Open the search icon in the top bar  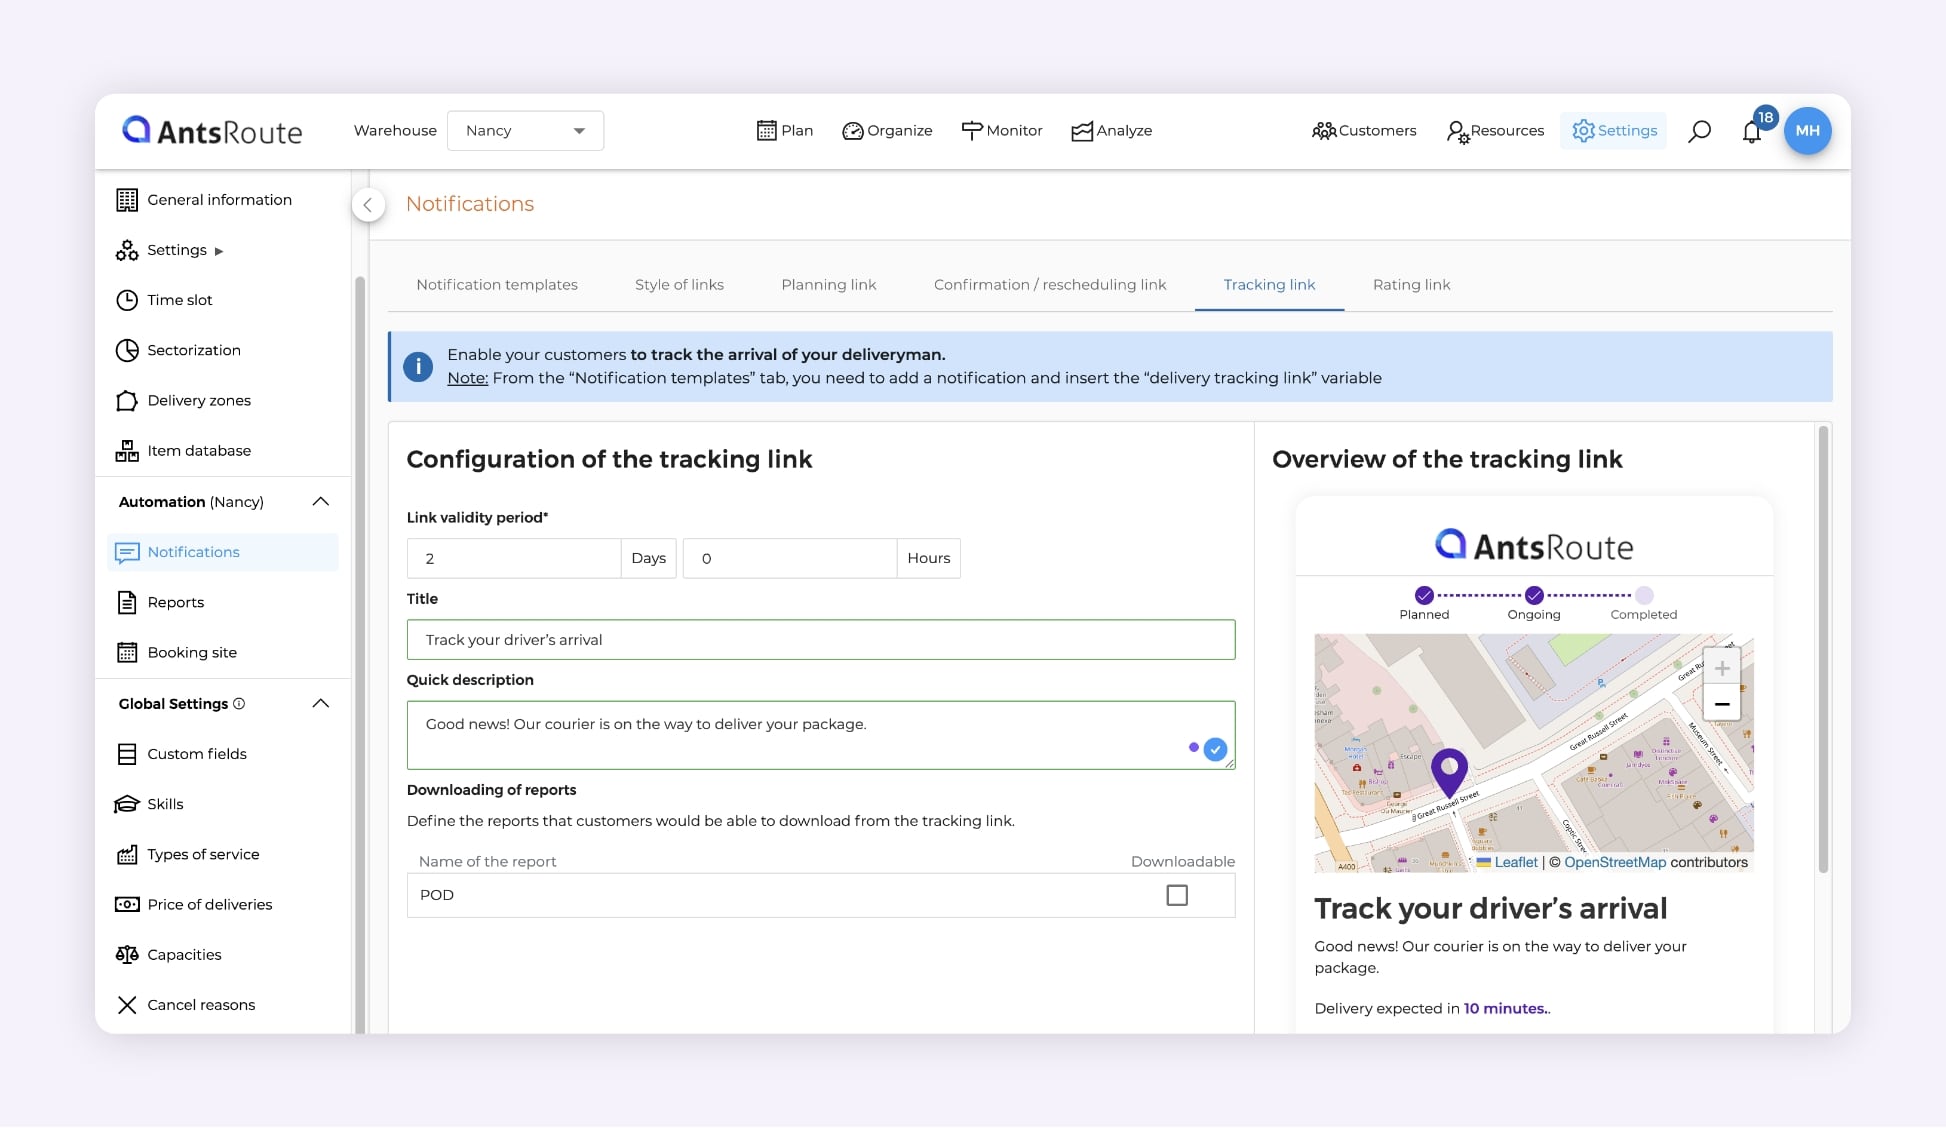click(1699, 131)
